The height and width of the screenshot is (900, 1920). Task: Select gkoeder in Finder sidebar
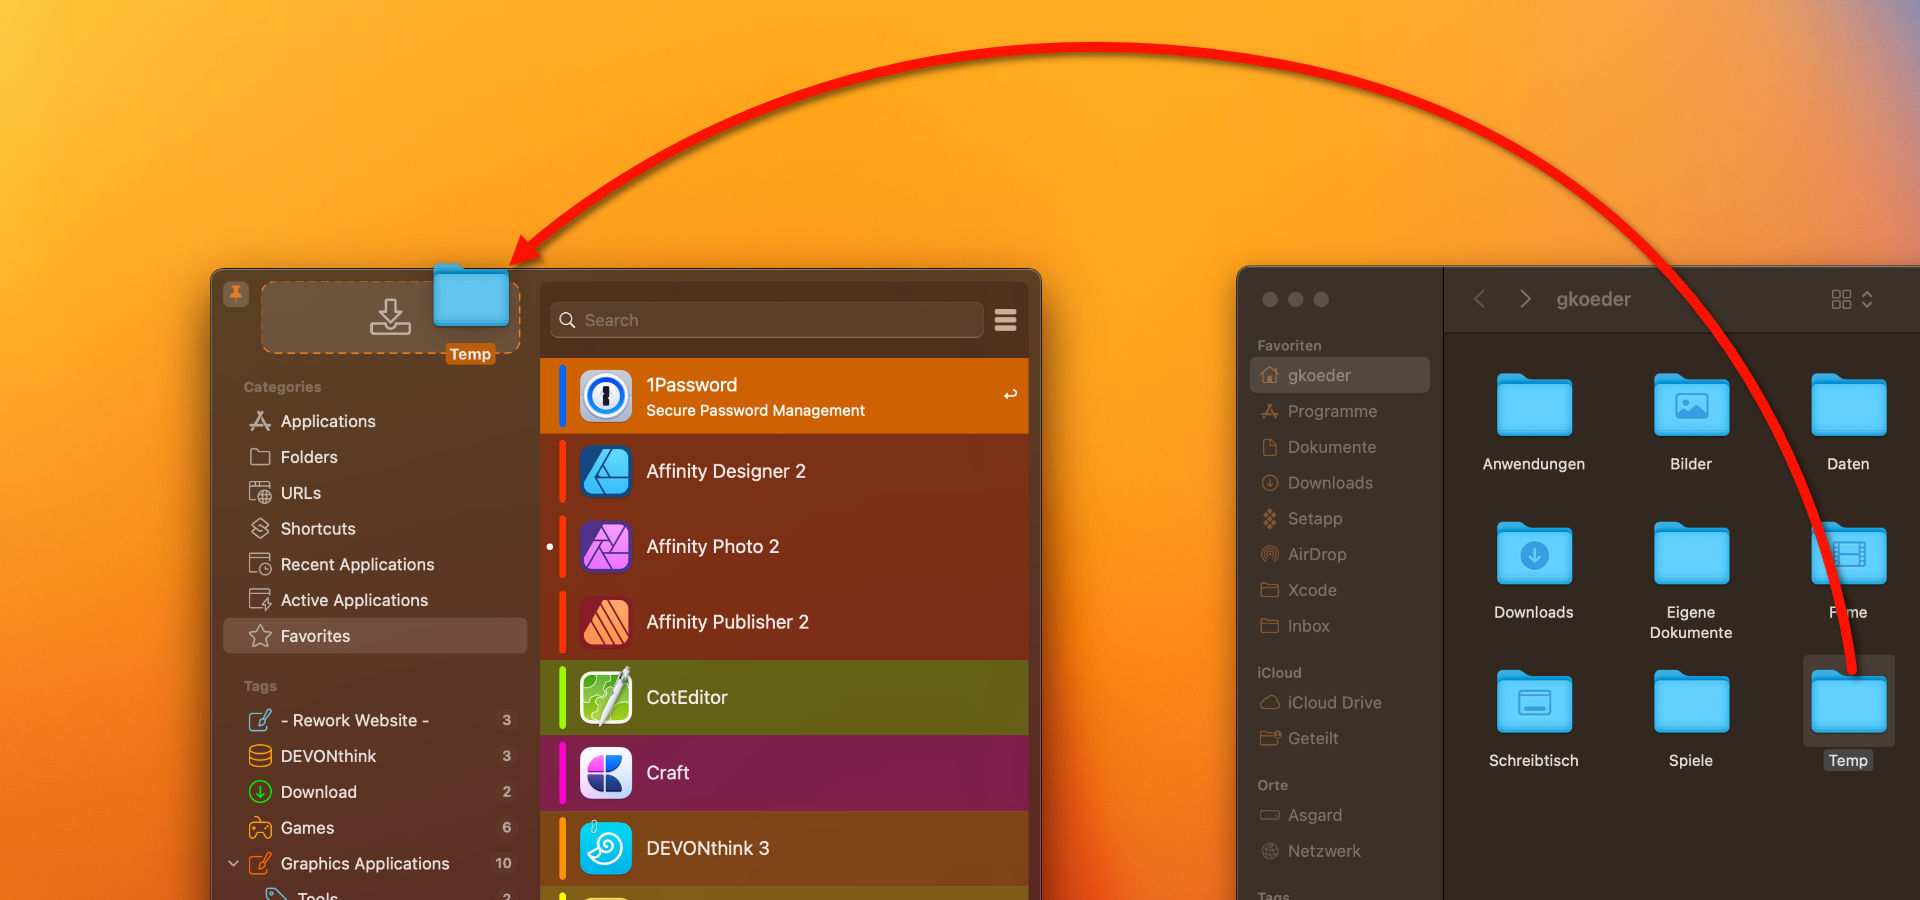coord(1340,375)
